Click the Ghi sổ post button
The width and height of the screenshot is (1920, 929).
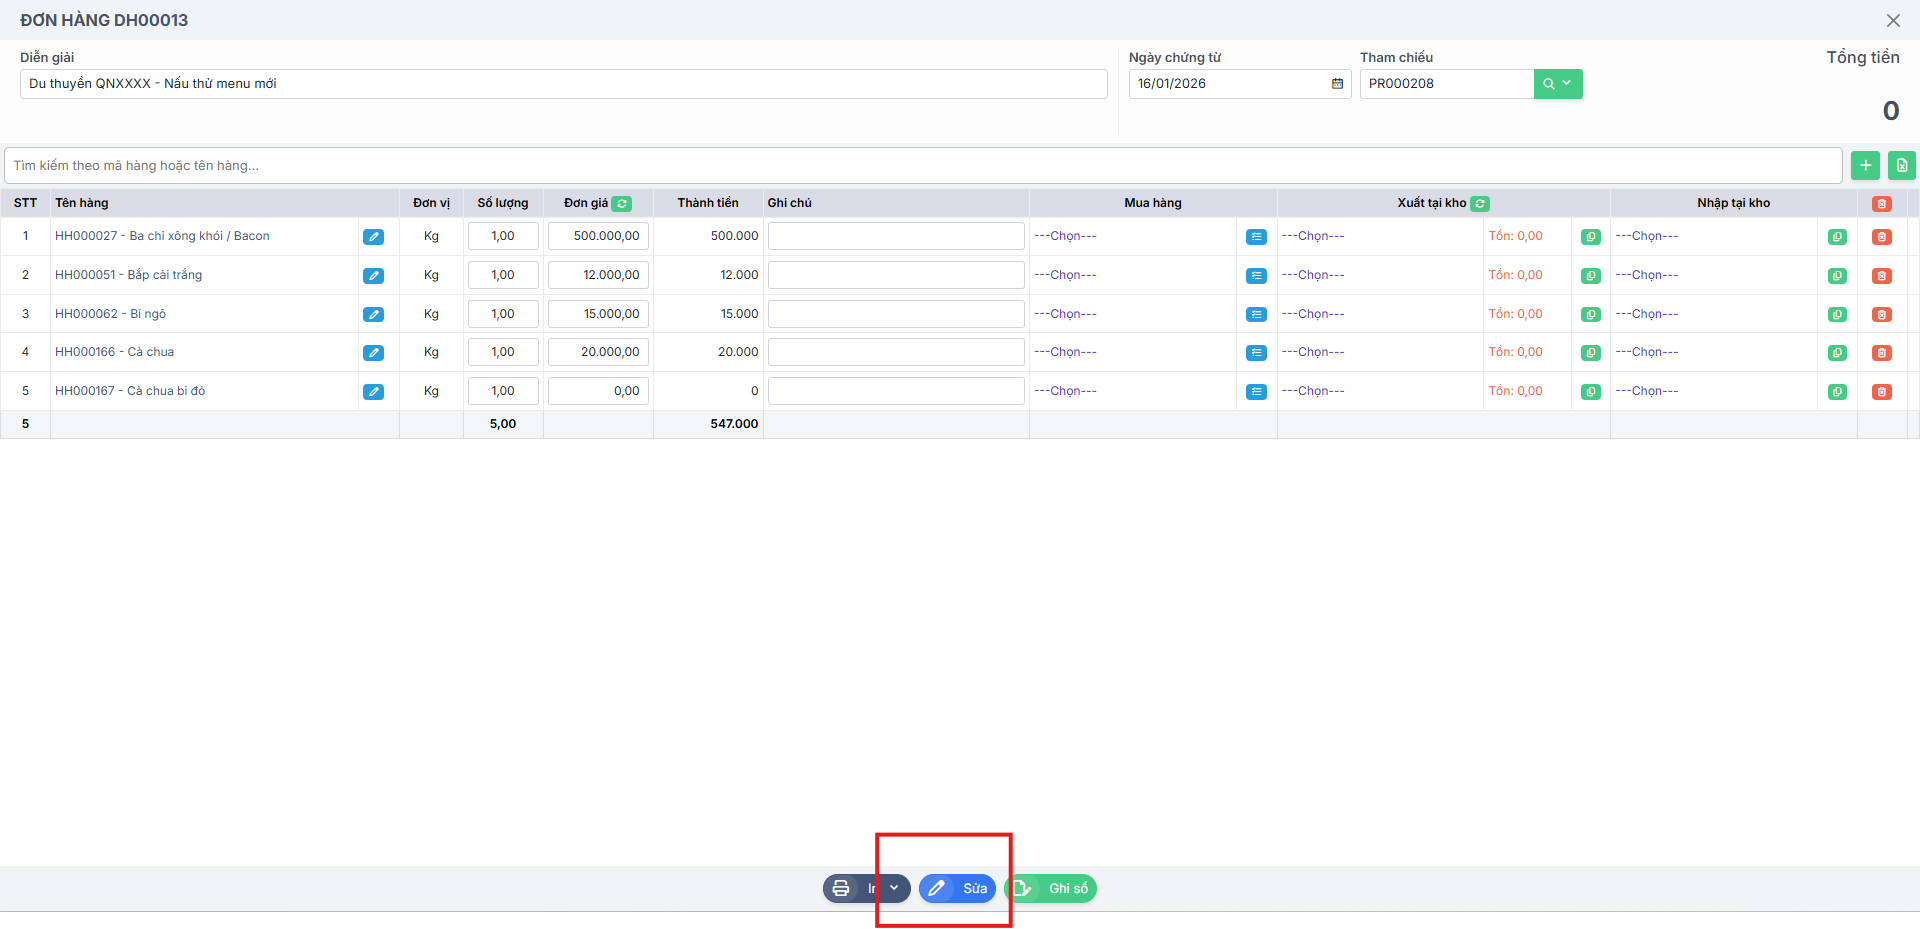point(1051,888)
